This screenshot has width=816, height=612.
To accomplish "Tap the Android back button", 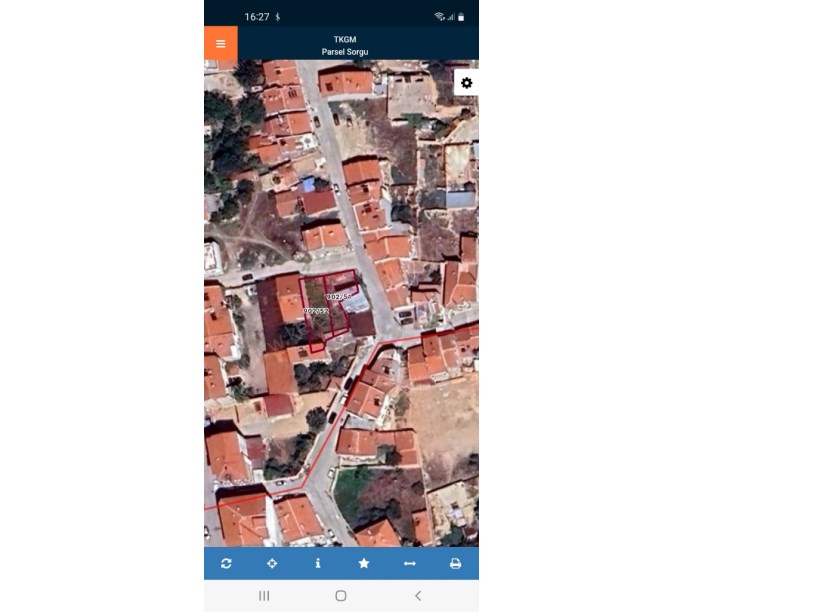I will [x=417, y=596].
